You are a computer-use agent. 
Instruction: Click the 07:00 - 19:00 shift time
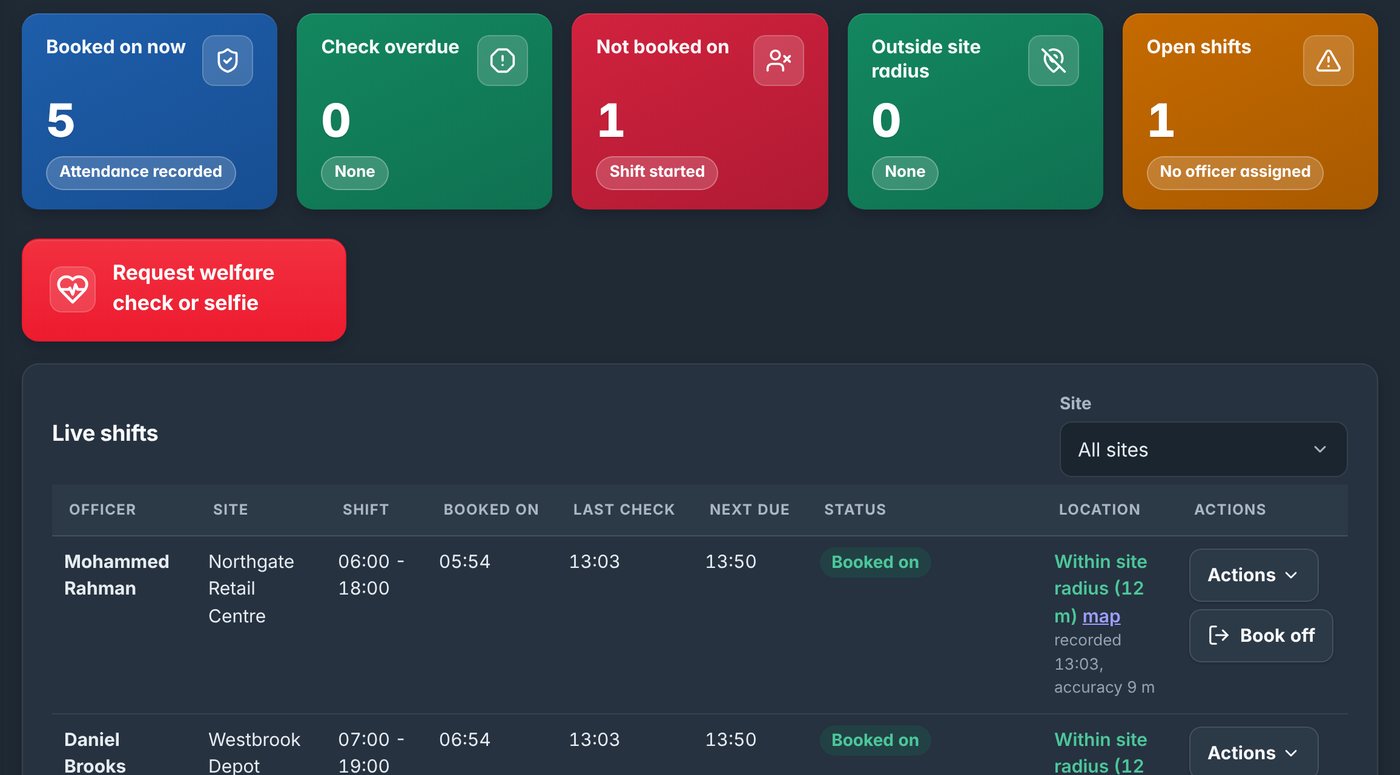(x=371, y=753)
